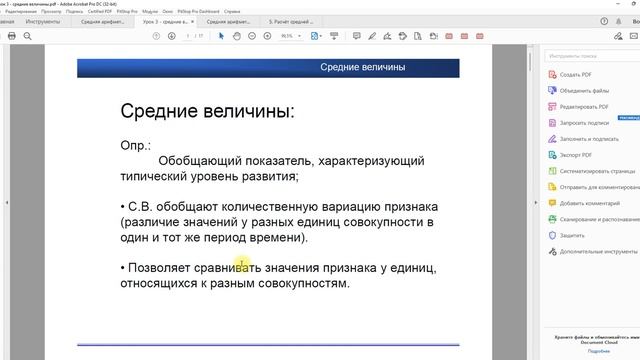Open the Редактирование menu
The image size is (640, 360).
click(20, 11)
